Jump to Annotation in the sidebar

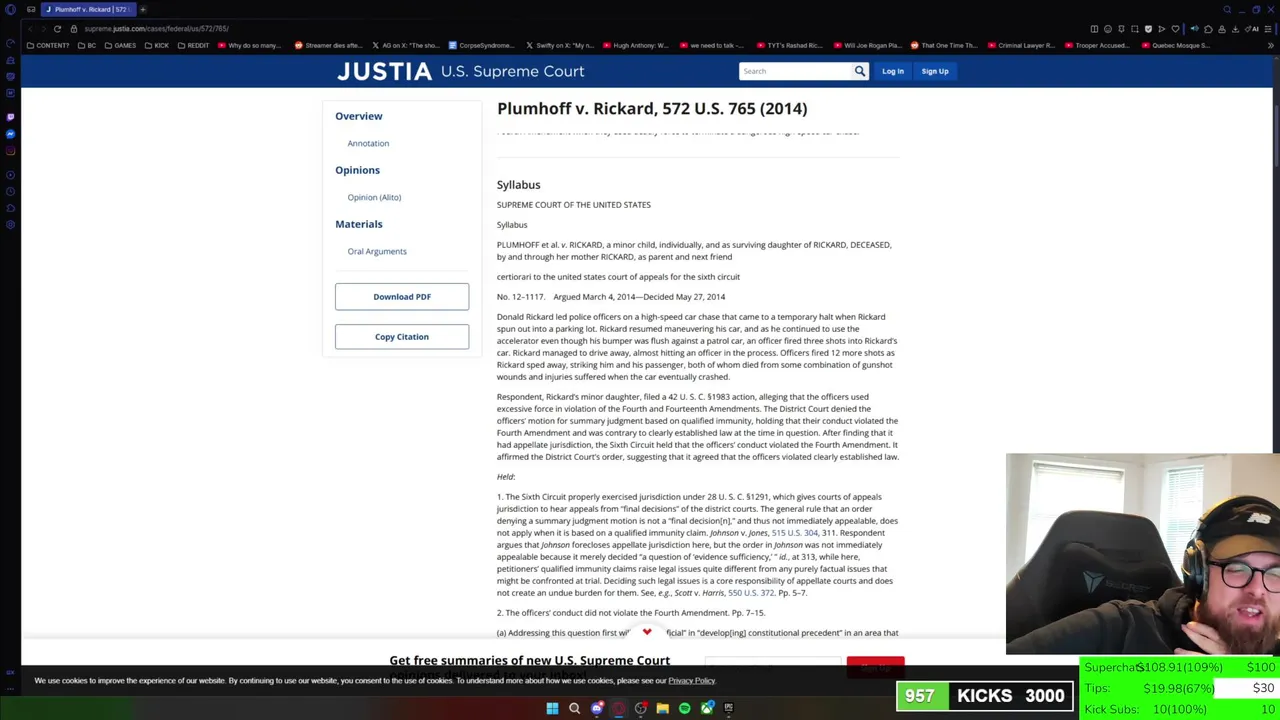click(368, 143)
